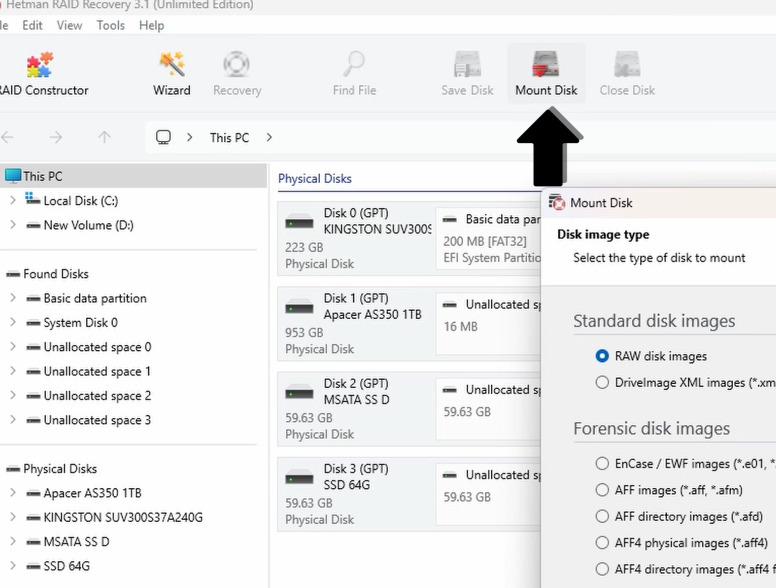Select This PC root in tree

[x=133, y=176]
